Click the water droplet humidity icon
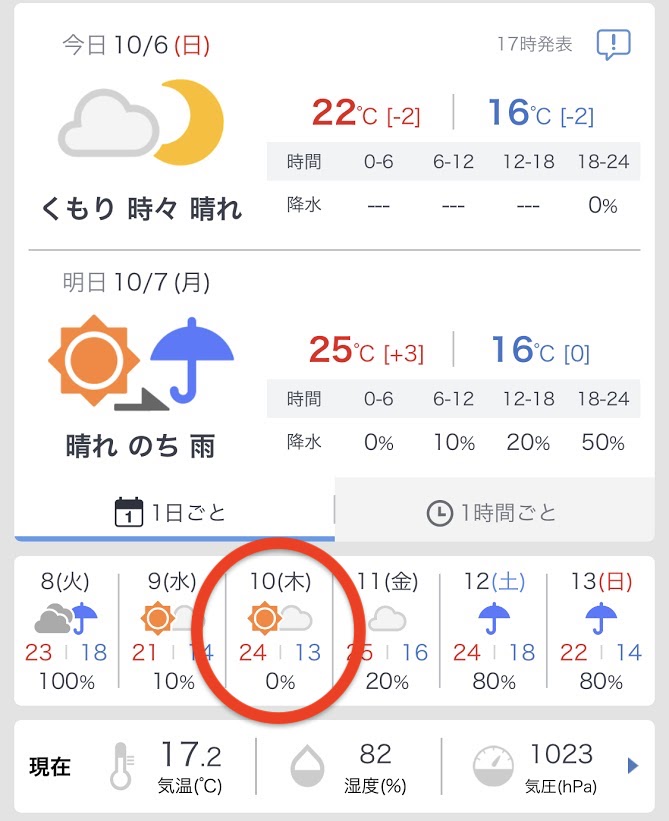 (x=307, y=767)
